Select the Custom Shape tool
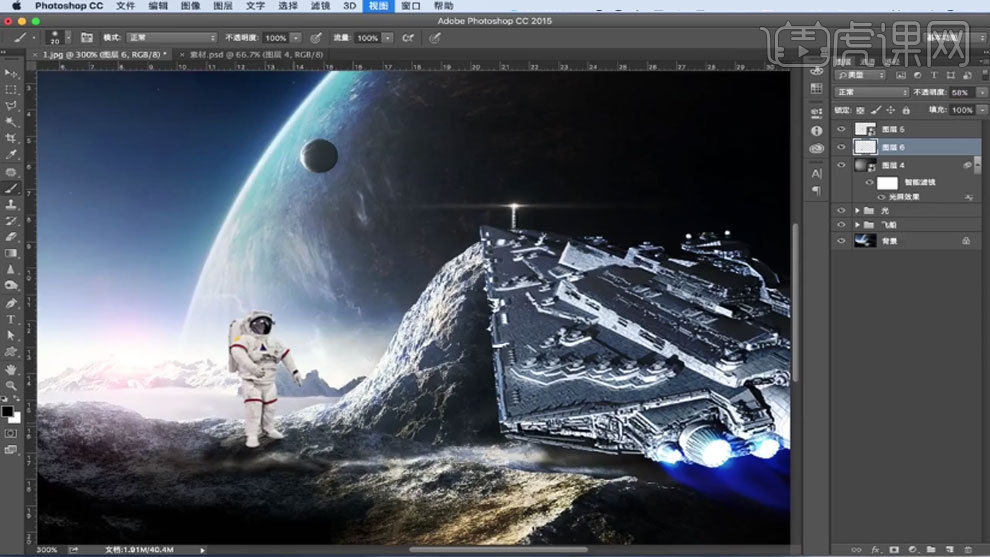990x557 pixels. point(11,352)
